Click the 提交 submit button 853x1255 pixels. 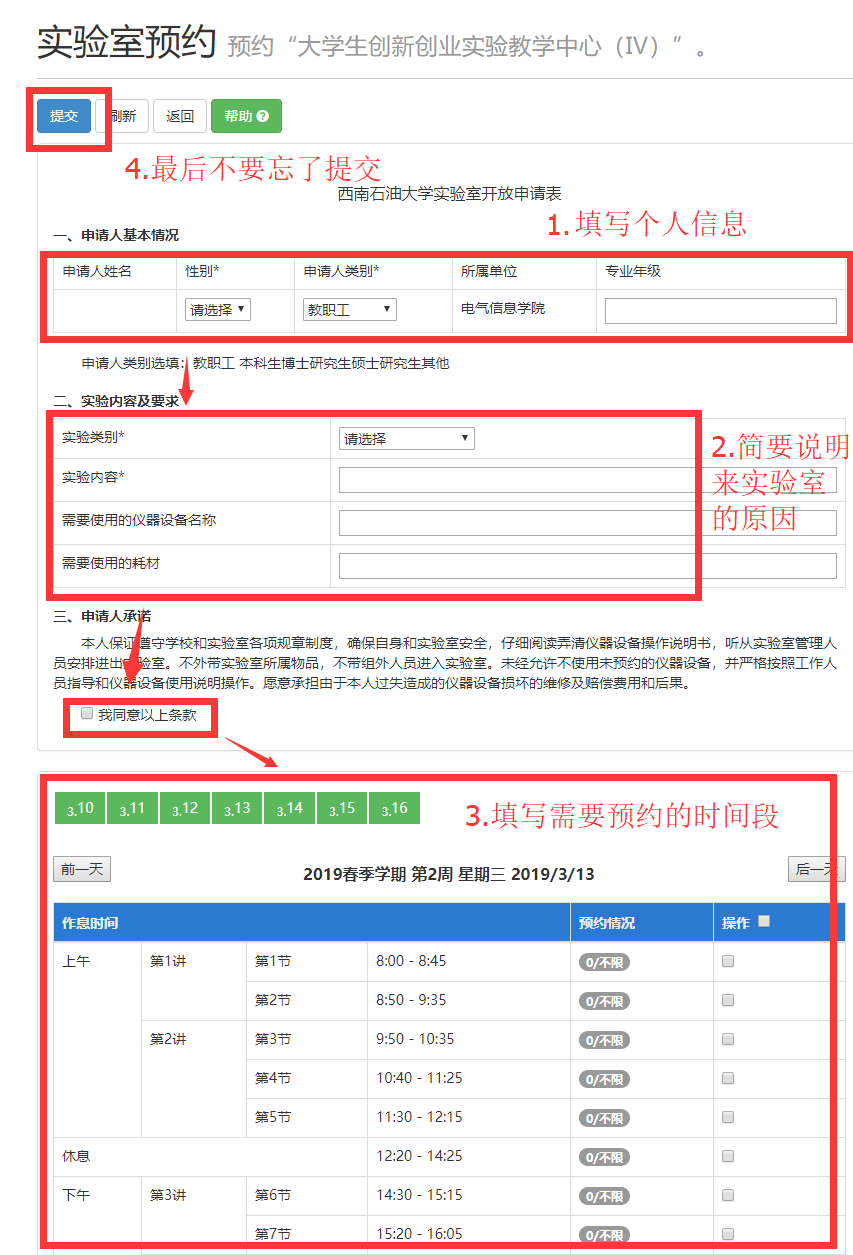(64, 116)
